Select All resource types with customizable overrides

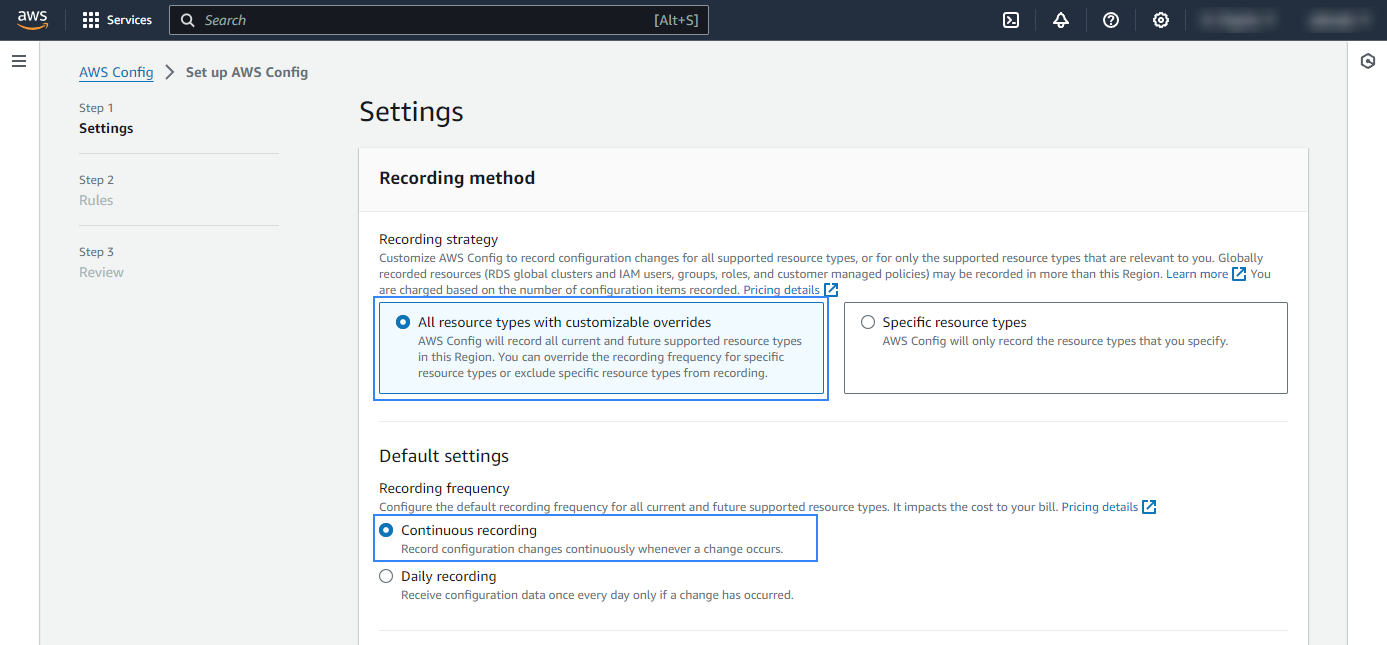coord(403,322)
